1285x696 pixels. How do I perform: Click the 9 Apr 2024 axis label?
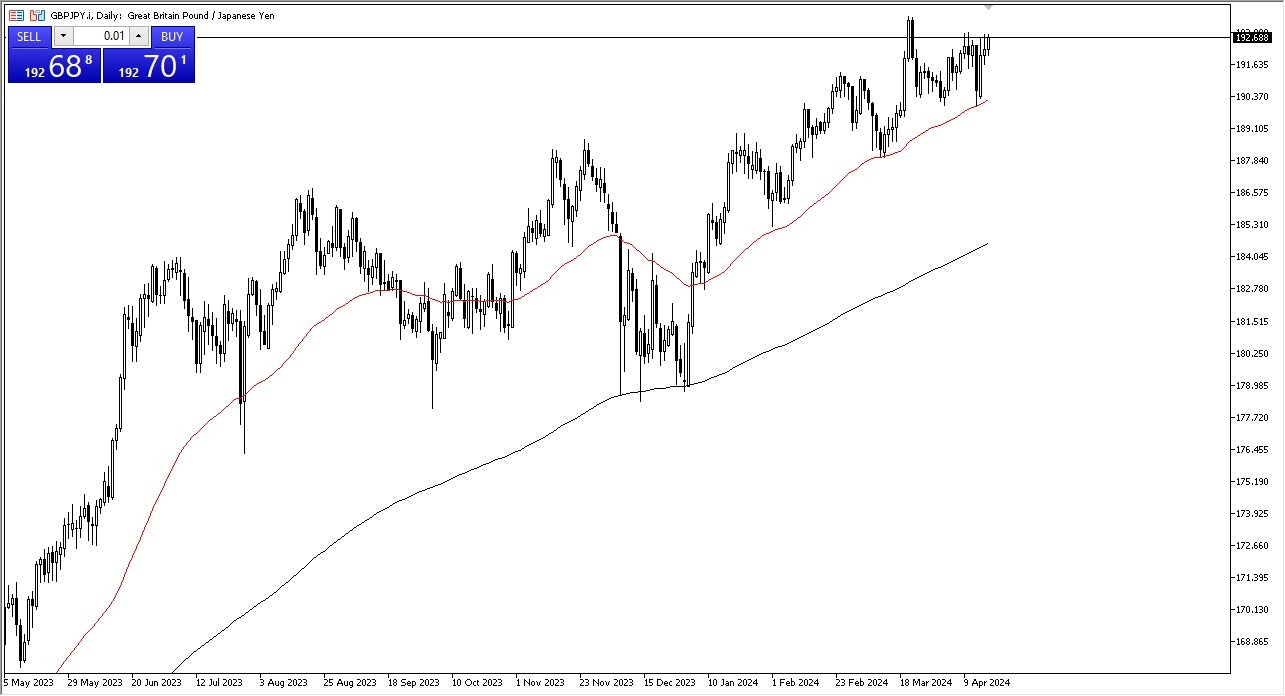tap(986, 681)
